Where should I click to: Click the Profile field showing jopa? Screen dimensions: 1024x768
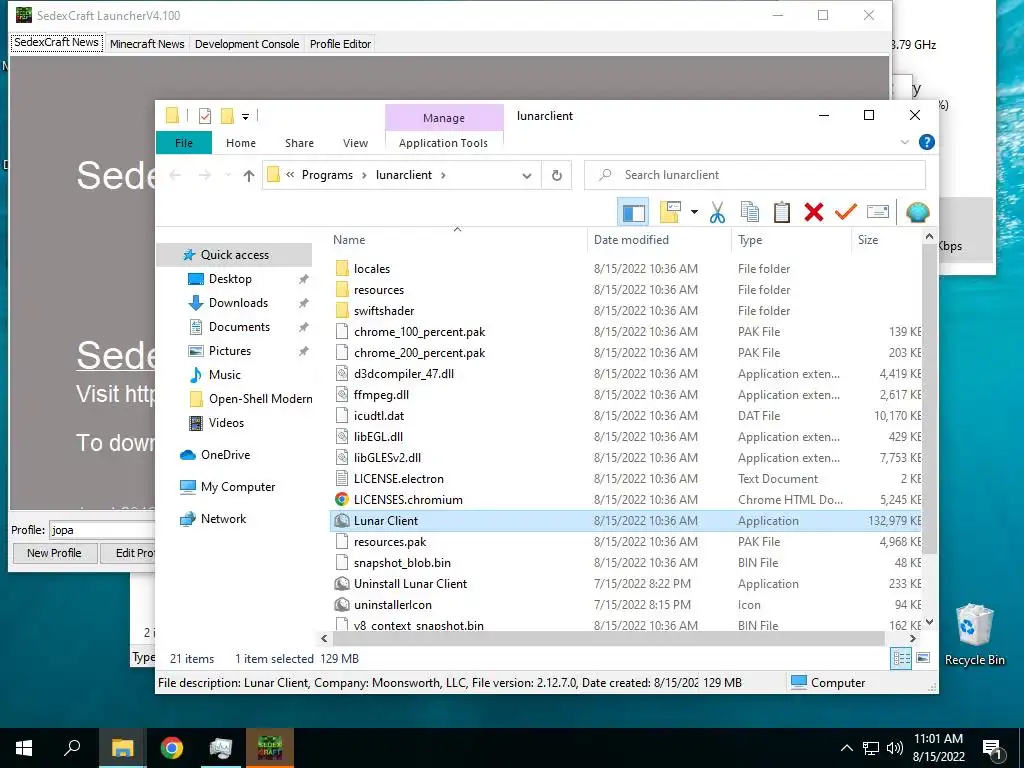click(x=102, y=530)
